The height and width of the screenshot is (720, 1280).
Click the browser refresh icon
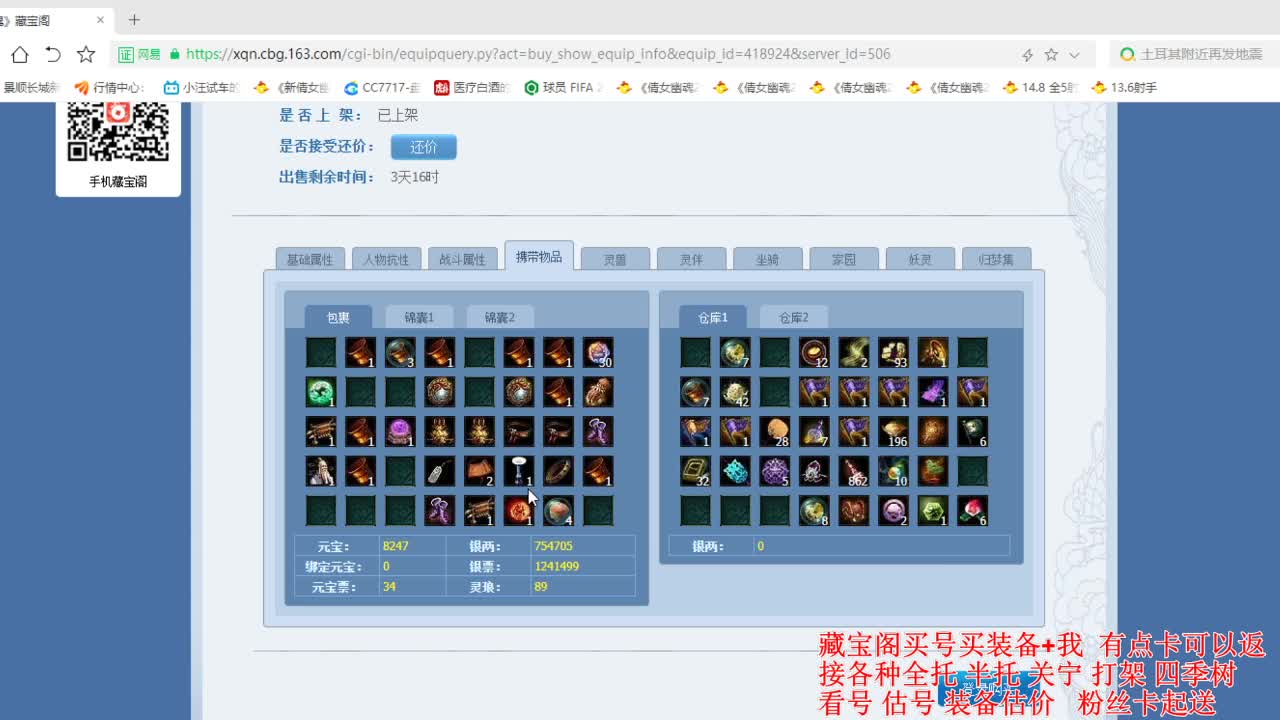(51, 53)
